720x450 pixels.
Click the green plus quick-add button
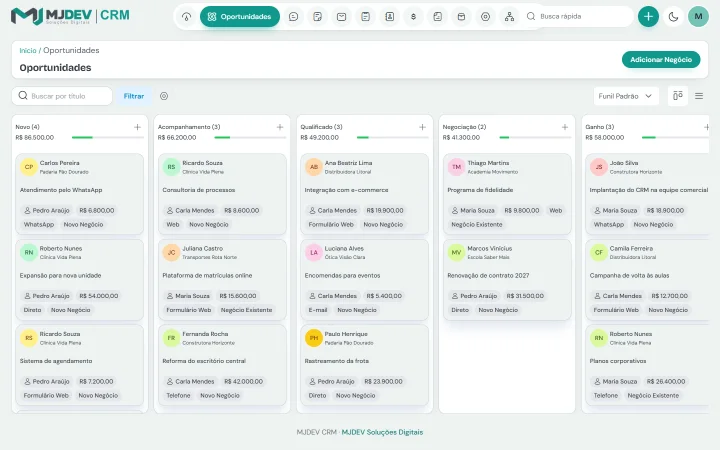tap(648, 17)
